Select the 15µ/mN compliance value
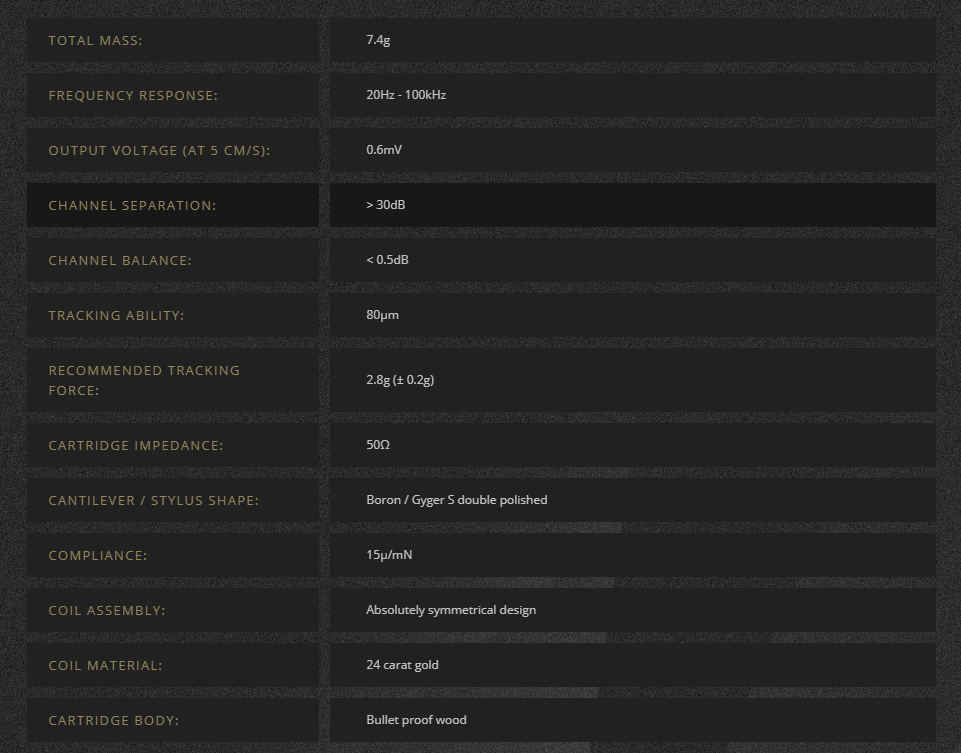The width and height of the screenshot is (961, 753). [x=389, y=555]
